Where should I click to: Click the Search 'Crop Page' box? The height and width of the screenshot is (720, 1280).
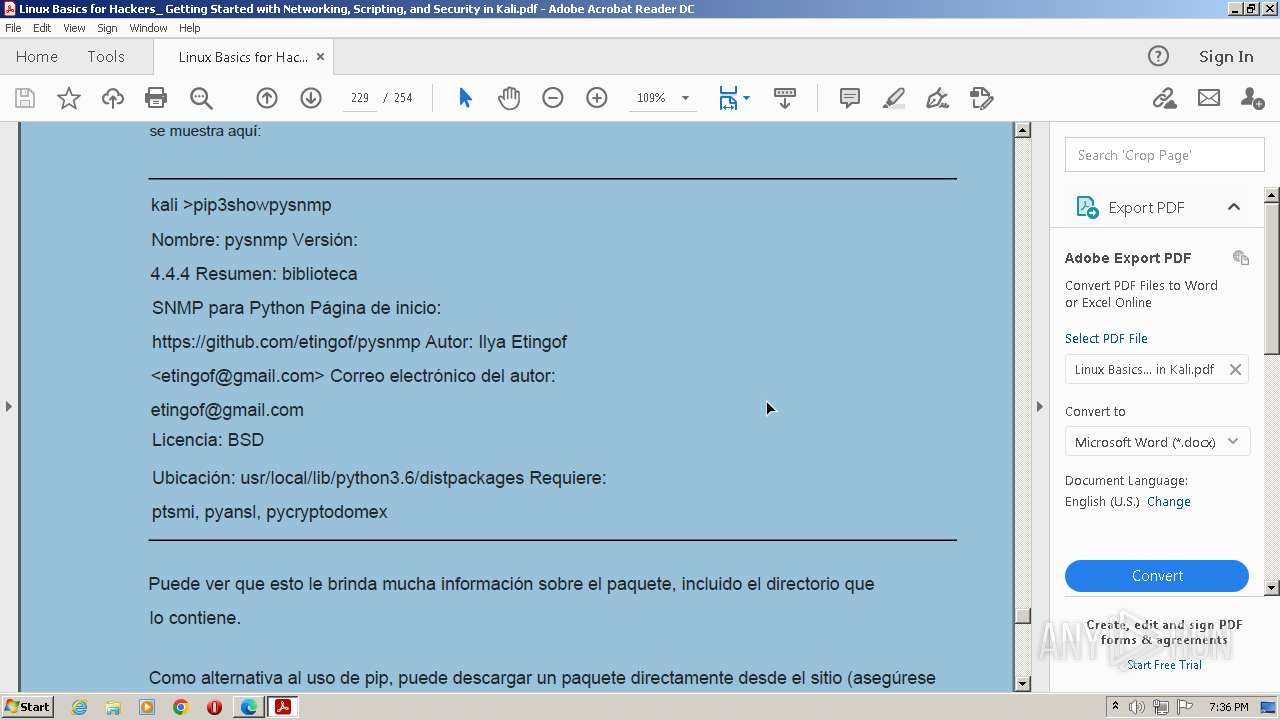[x=1164, y=155]
